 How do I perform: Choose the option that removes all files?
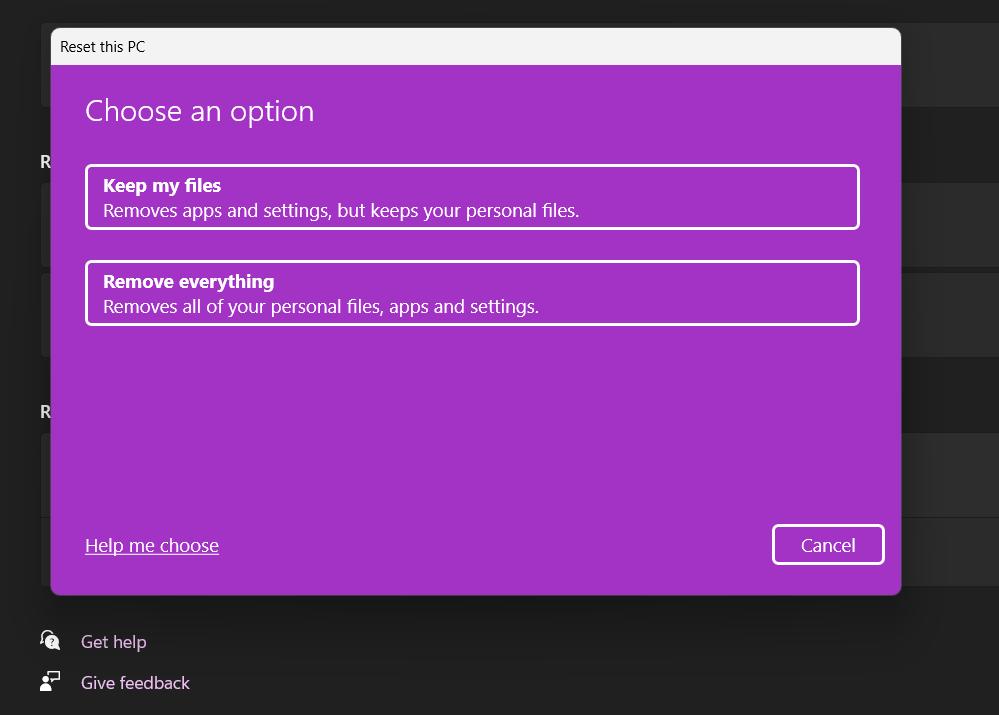click(472, 293)
